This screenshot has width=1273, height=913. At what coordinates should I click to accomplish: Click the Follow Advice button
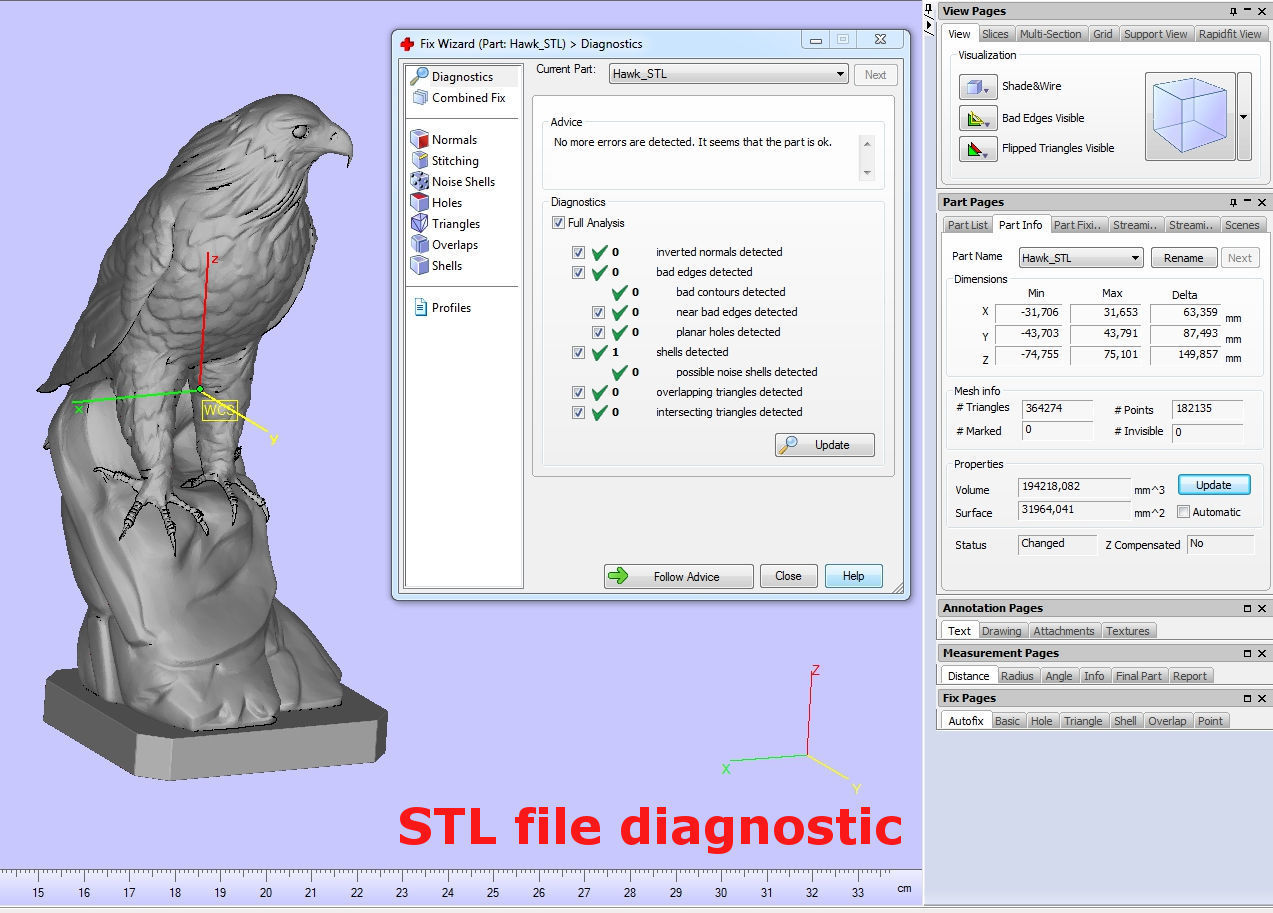pyautogui.click(x=679, y=576)
